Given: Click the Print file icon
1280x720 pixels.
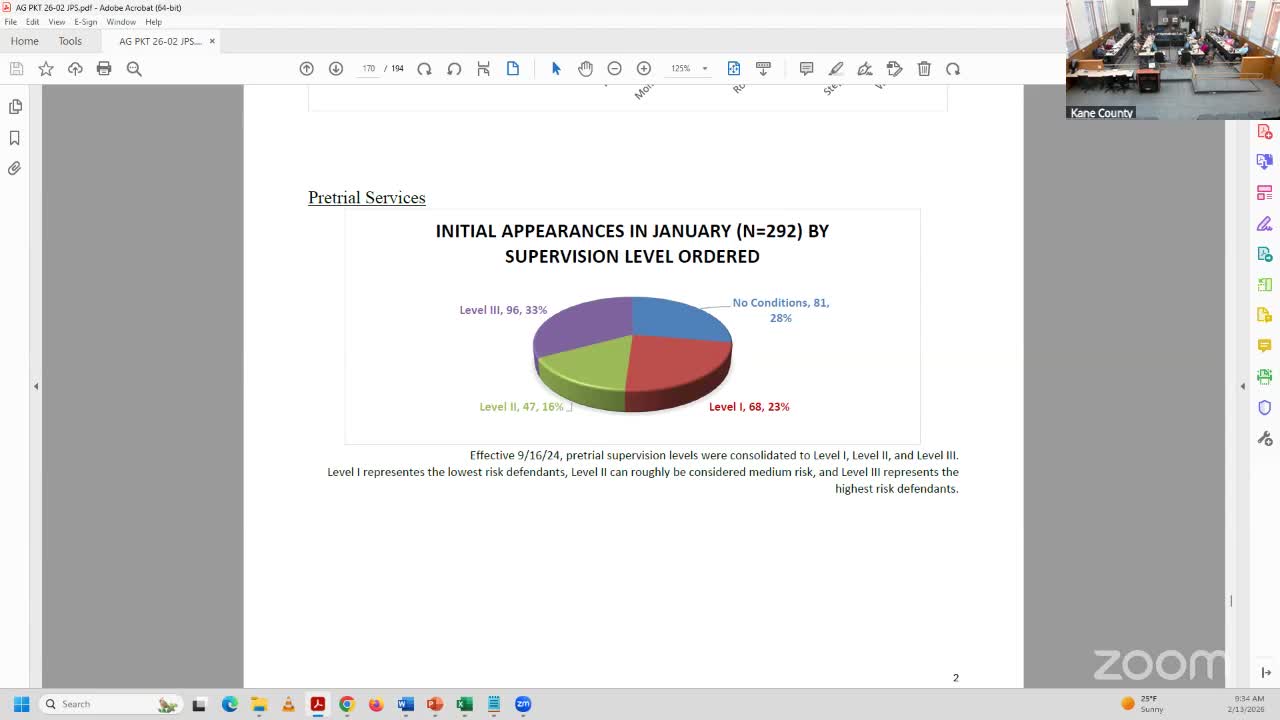Looking at the screenshot, I should (104, 69).
